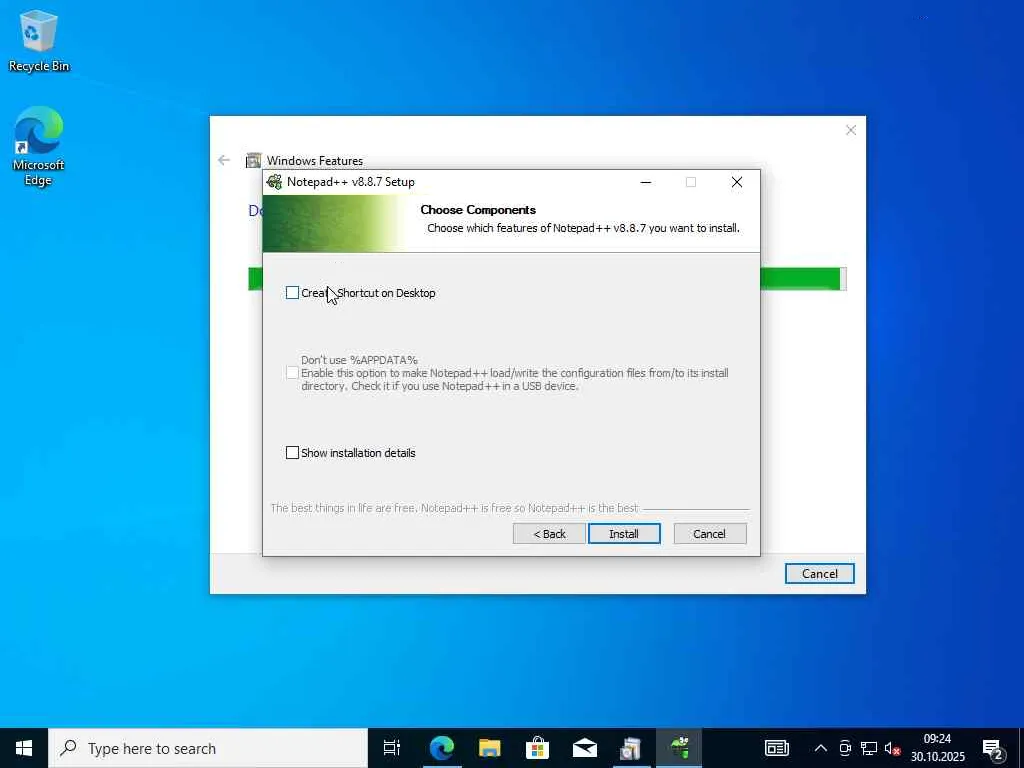This screenshot has height=768, width=1024.
Task: Open Task View from the taskbar
Action: coord(392,748)
